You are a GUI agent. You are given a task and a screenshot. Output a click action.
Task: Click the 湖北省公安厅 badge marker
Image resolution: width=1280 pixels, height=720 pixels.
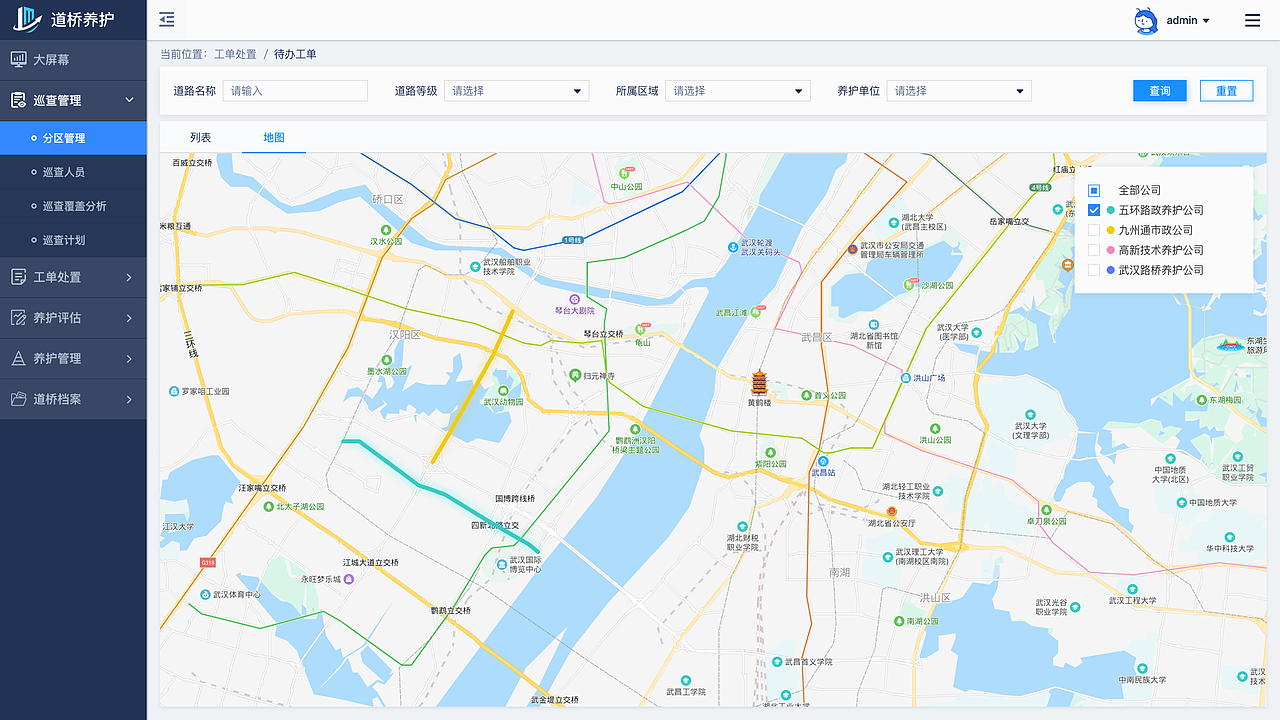pyautogui.click(x=892, y=511)
